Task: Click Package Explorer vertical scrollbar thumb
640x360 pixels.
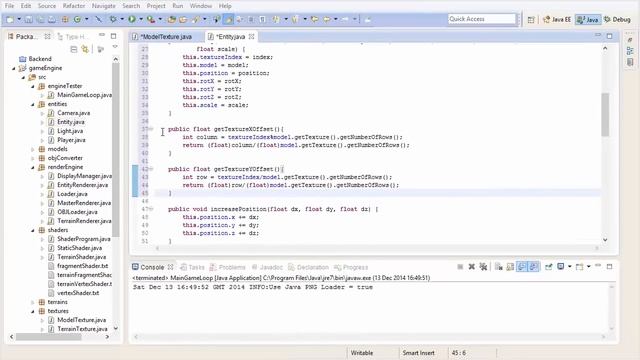Action: point(116,149)
